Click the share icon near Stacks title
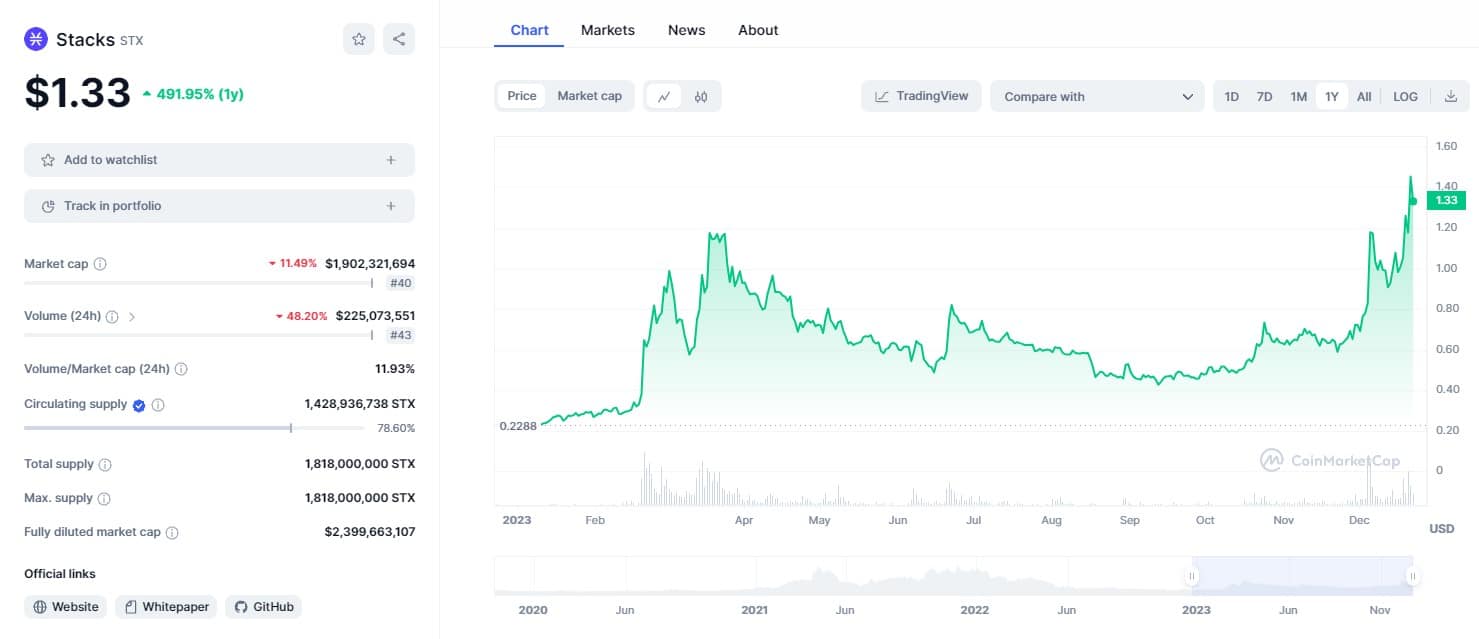This screenshot has width=1479, height=639. click(399, 39)
